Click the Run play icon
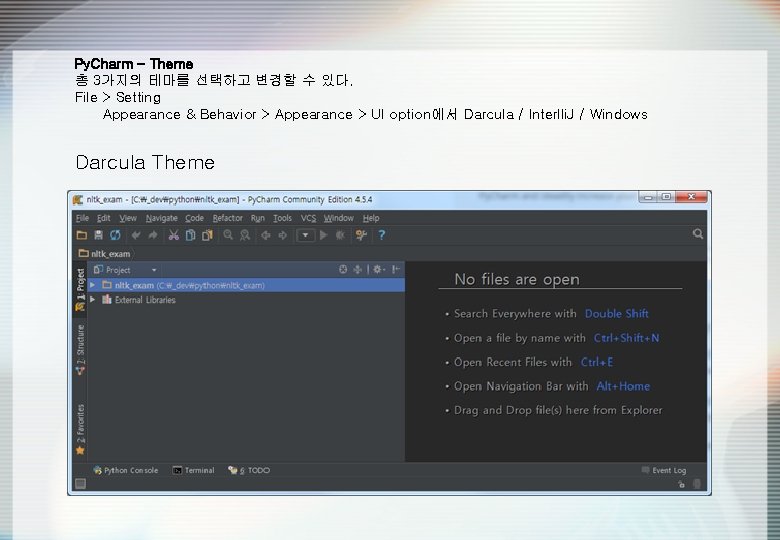This screenshot has height=540, width=780. 324,235
